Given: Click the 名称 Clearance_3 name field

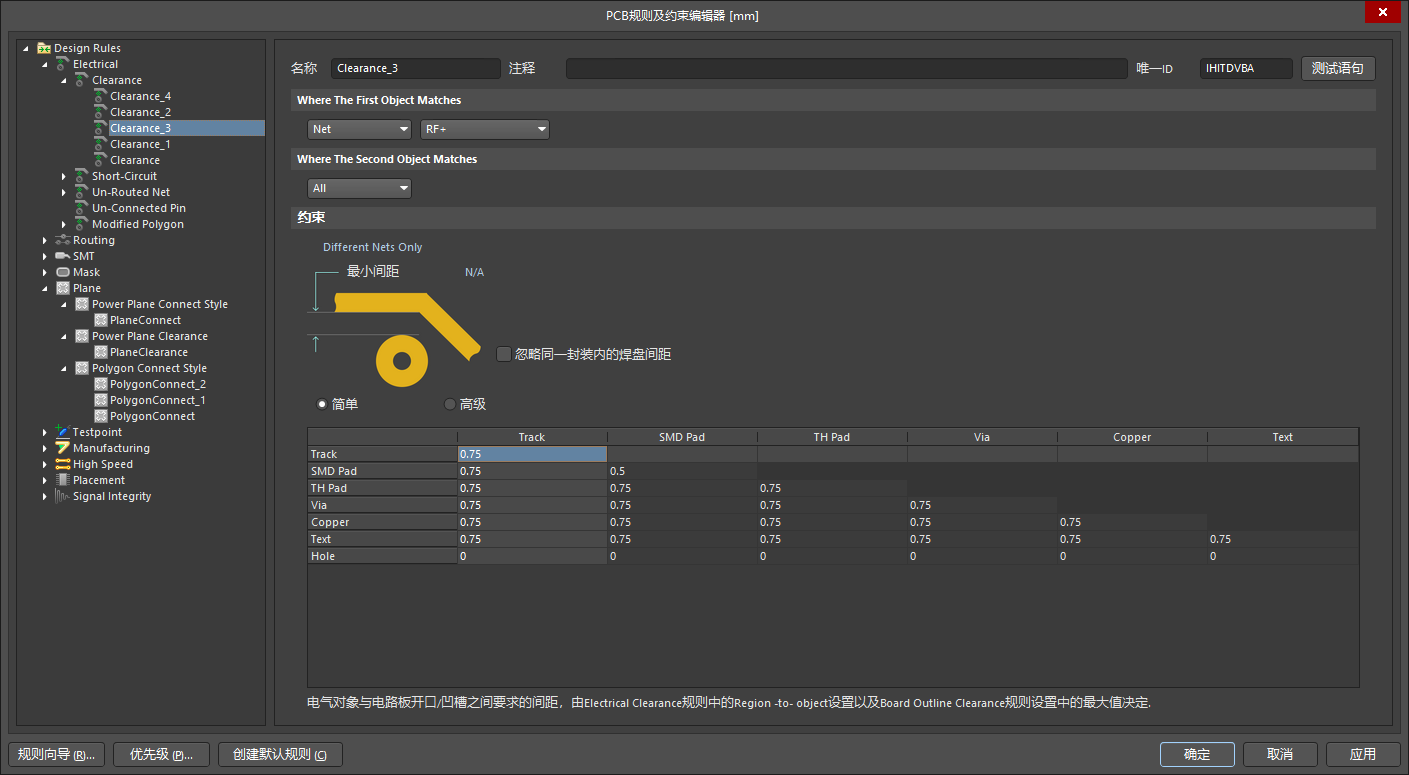Looking at the screenshot, I should click(416, 68).
